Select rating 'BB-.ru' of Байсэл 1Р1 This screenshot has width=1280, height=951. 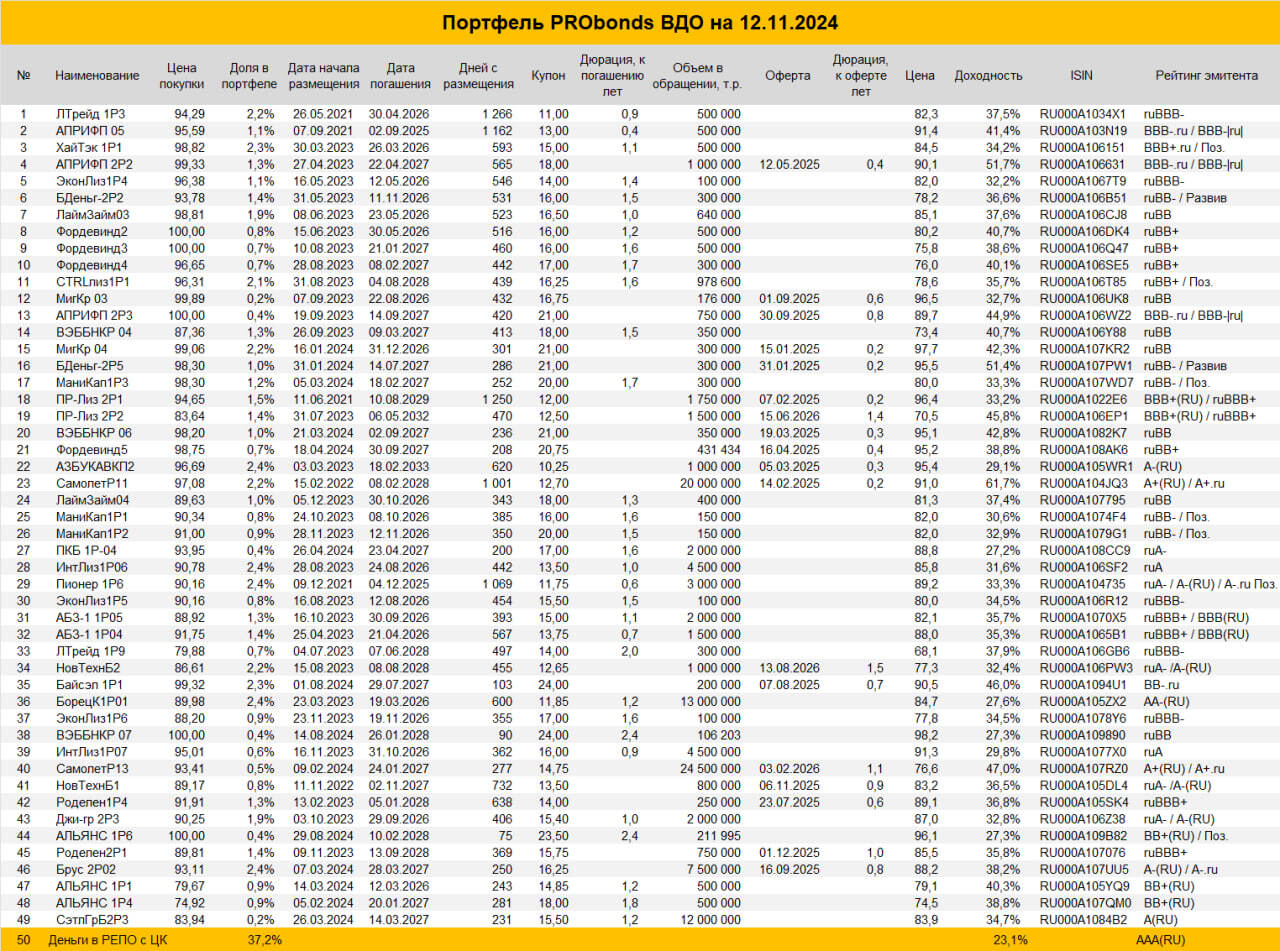(1164, 684)
